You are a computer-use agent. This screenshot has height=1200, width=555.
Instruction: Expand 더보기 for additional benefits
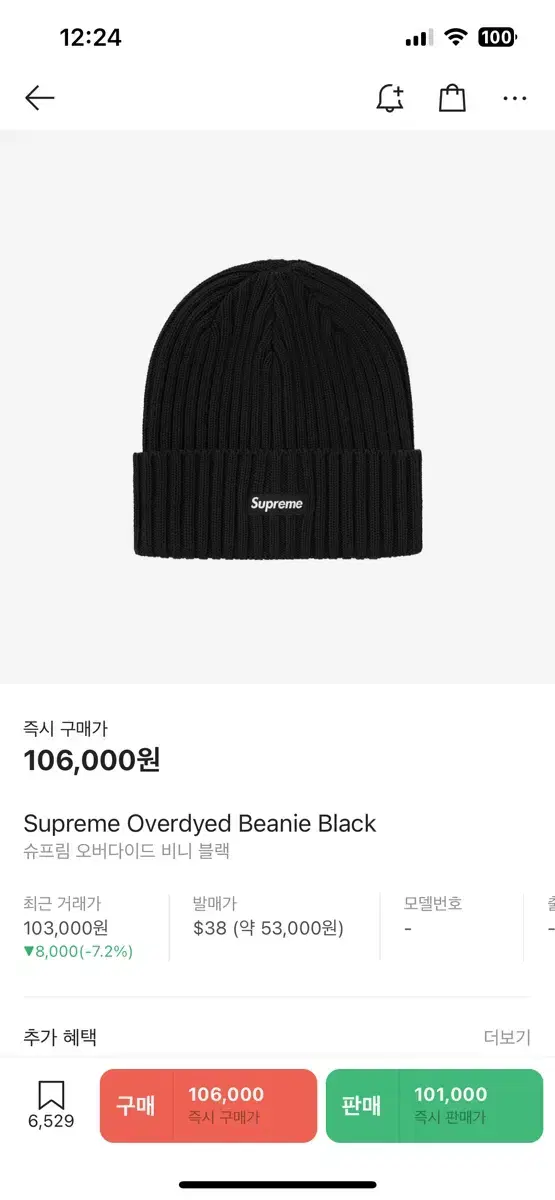point(507,1037)
